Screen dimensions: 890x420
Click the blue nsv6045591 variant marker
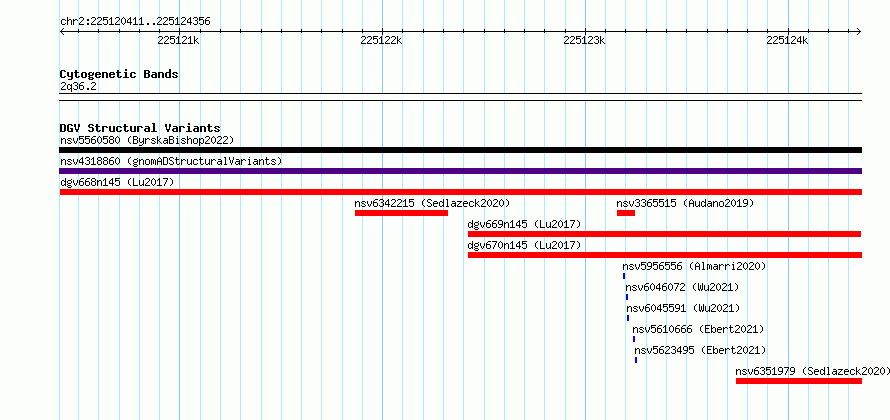(628, 318)
